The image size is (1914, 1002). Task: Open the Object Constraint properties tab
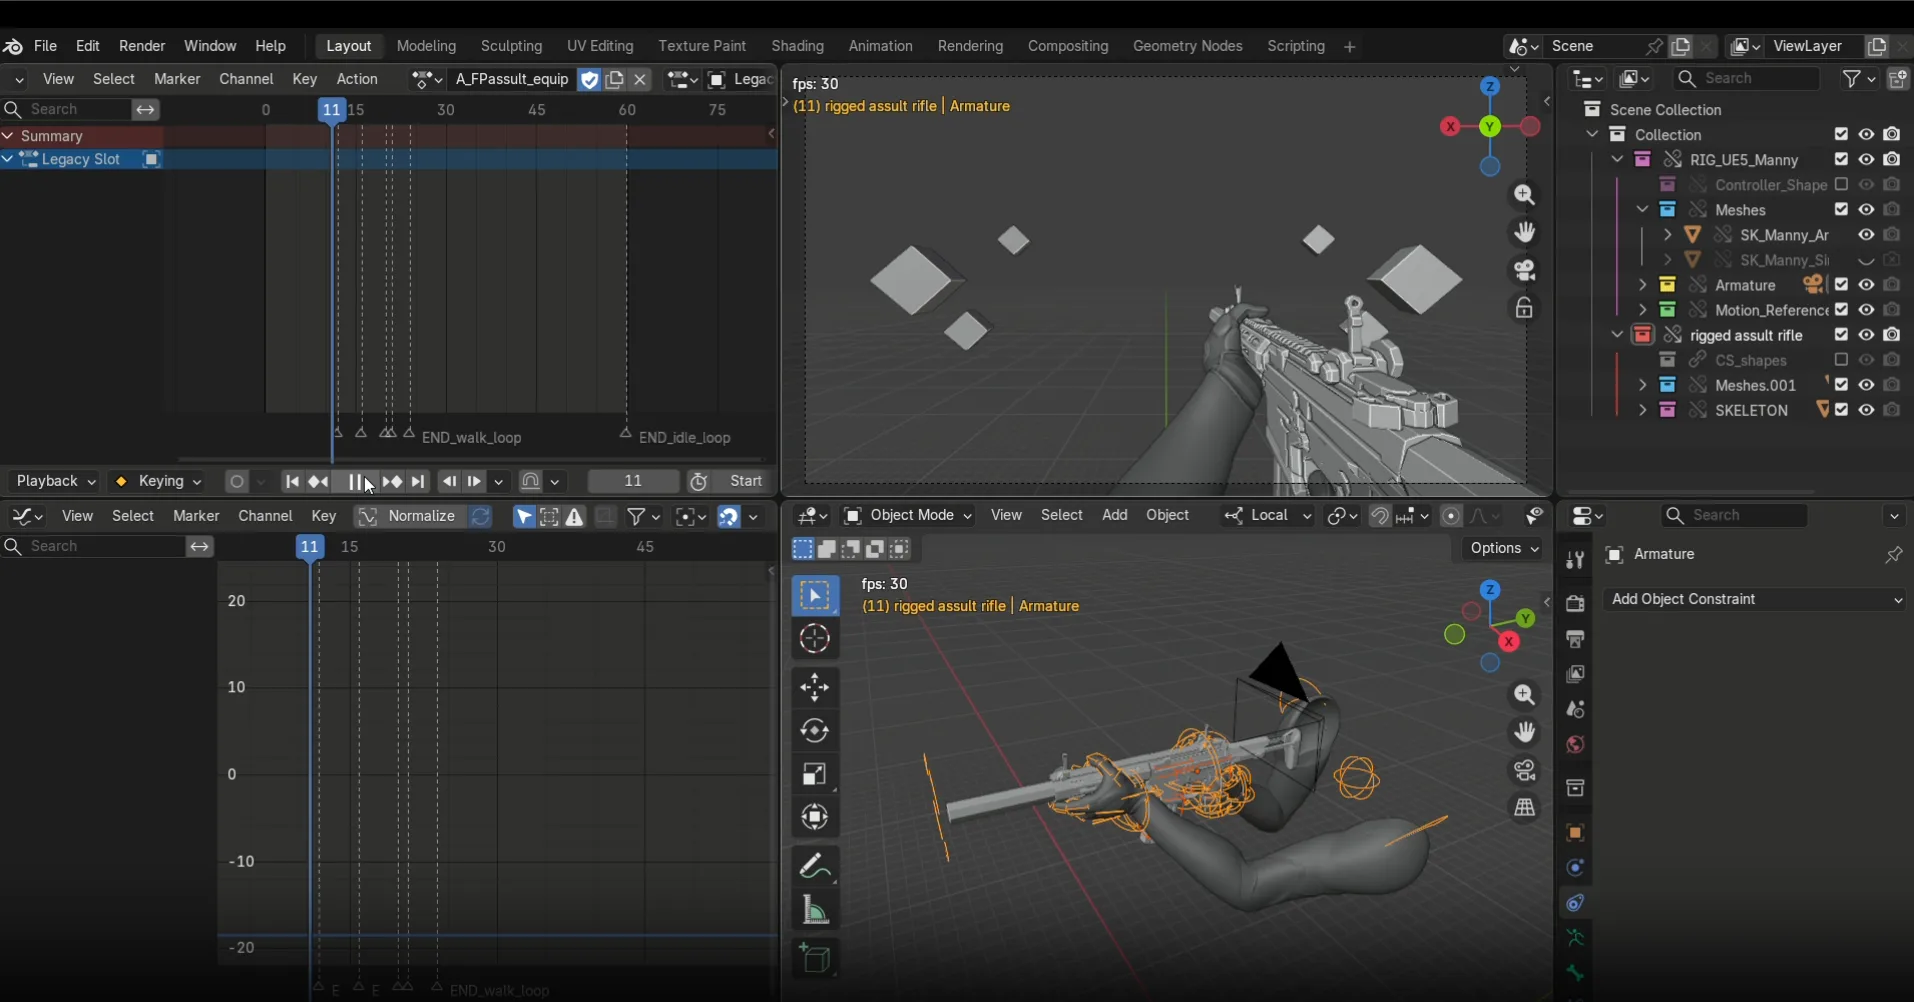[1575, 903]
